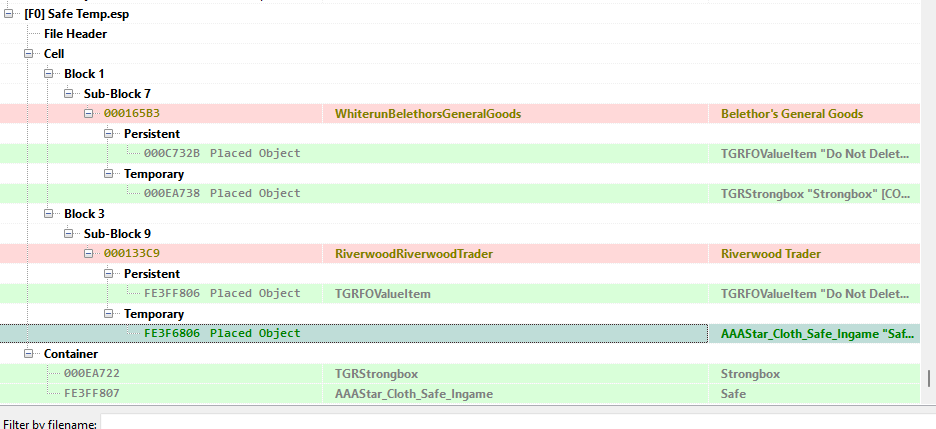Click TGRStrongbox "Strongbox" placed object name
This screenshot has height=429, width=936.
815,193
